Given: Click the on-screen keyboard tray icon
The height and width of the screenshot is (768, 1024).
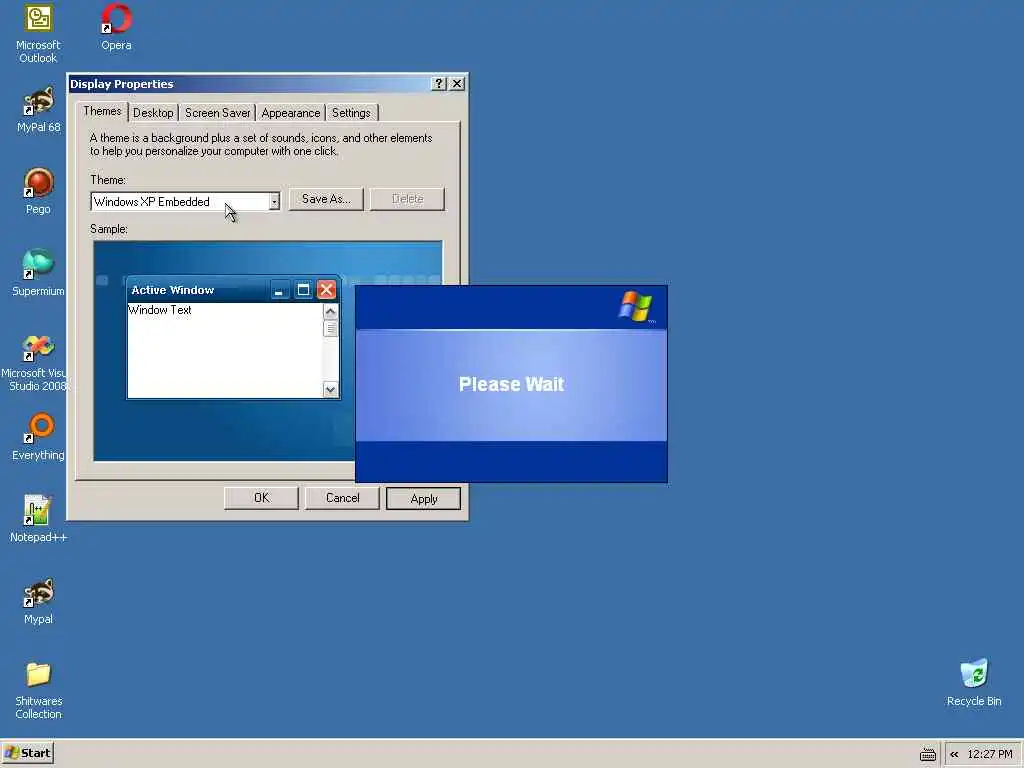Looking at the screenshot, I should pos(927,754).
